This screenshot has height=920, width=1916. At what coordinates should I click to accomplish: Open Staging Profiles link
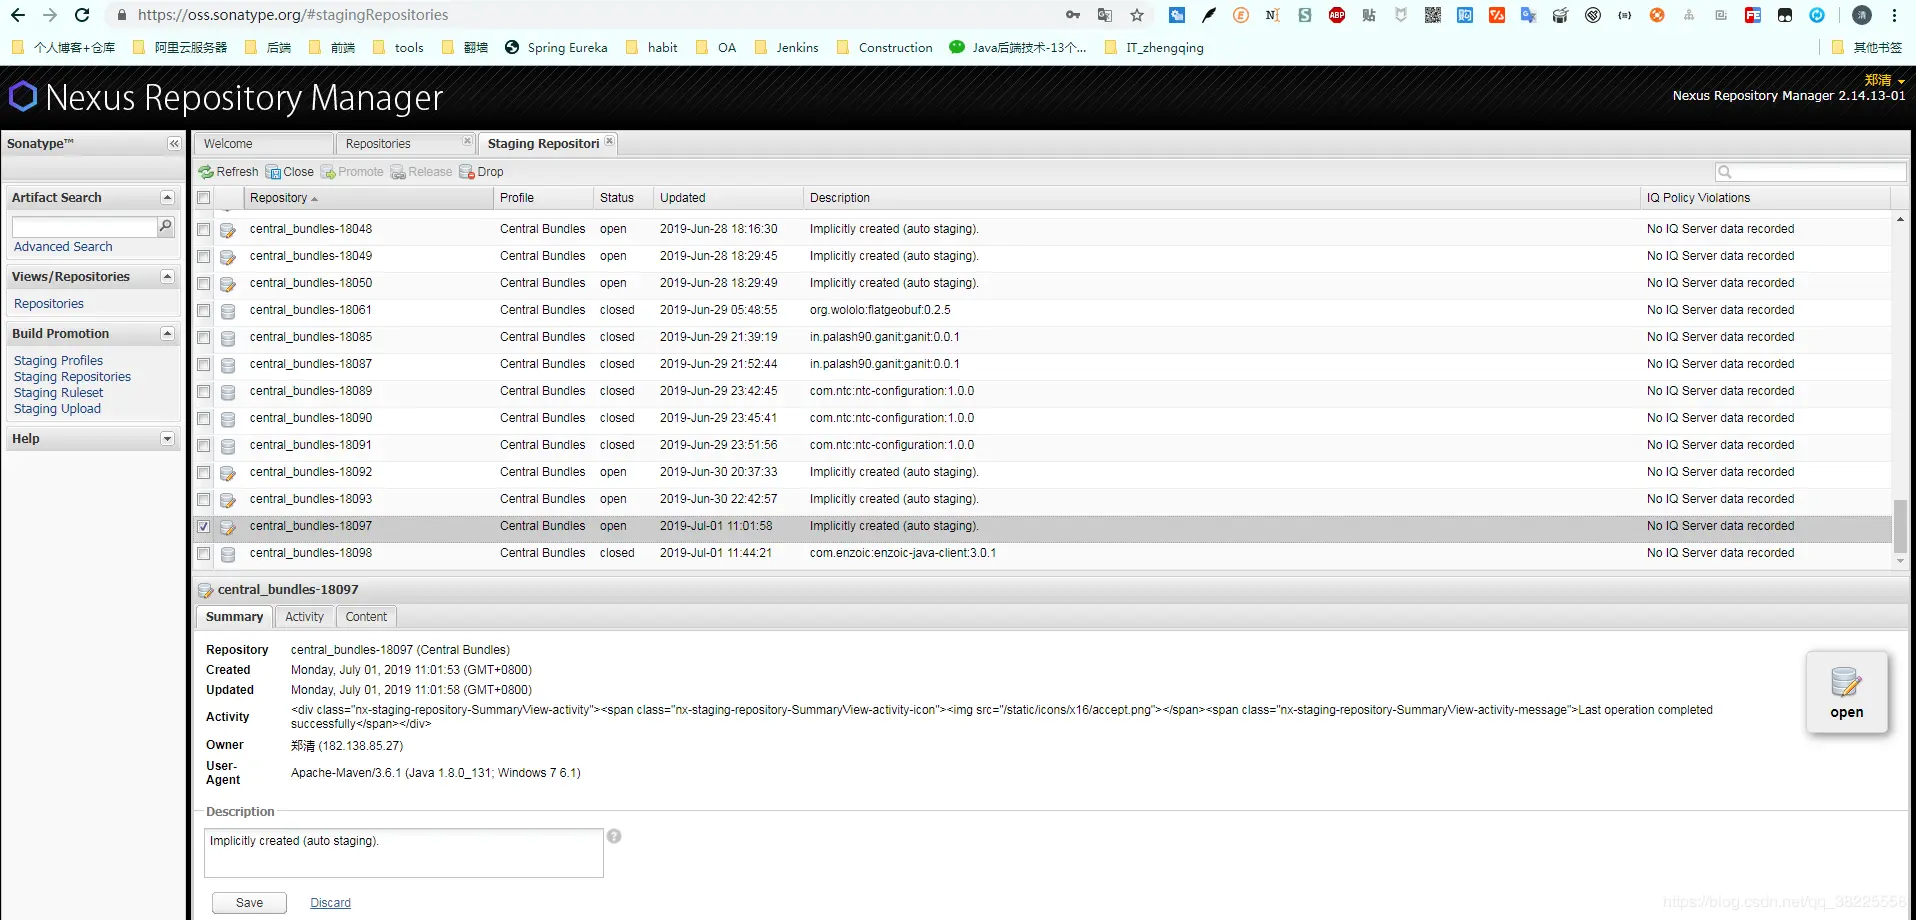59,361
